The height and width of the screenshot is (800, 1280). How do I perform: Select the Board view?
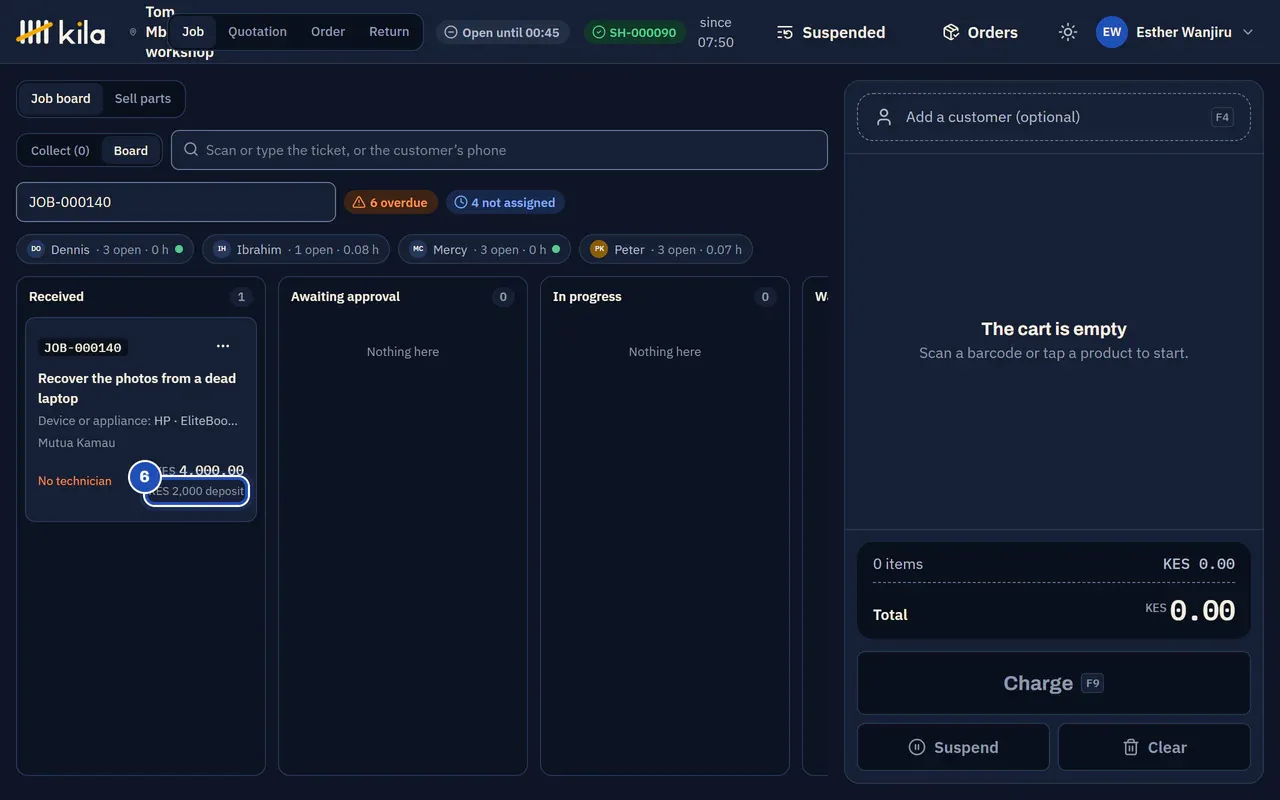coord(131,150)
